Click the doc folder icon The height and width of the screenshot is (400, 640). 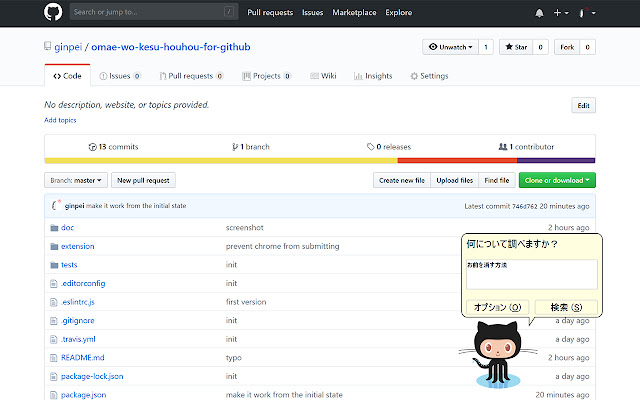[53, 227]
